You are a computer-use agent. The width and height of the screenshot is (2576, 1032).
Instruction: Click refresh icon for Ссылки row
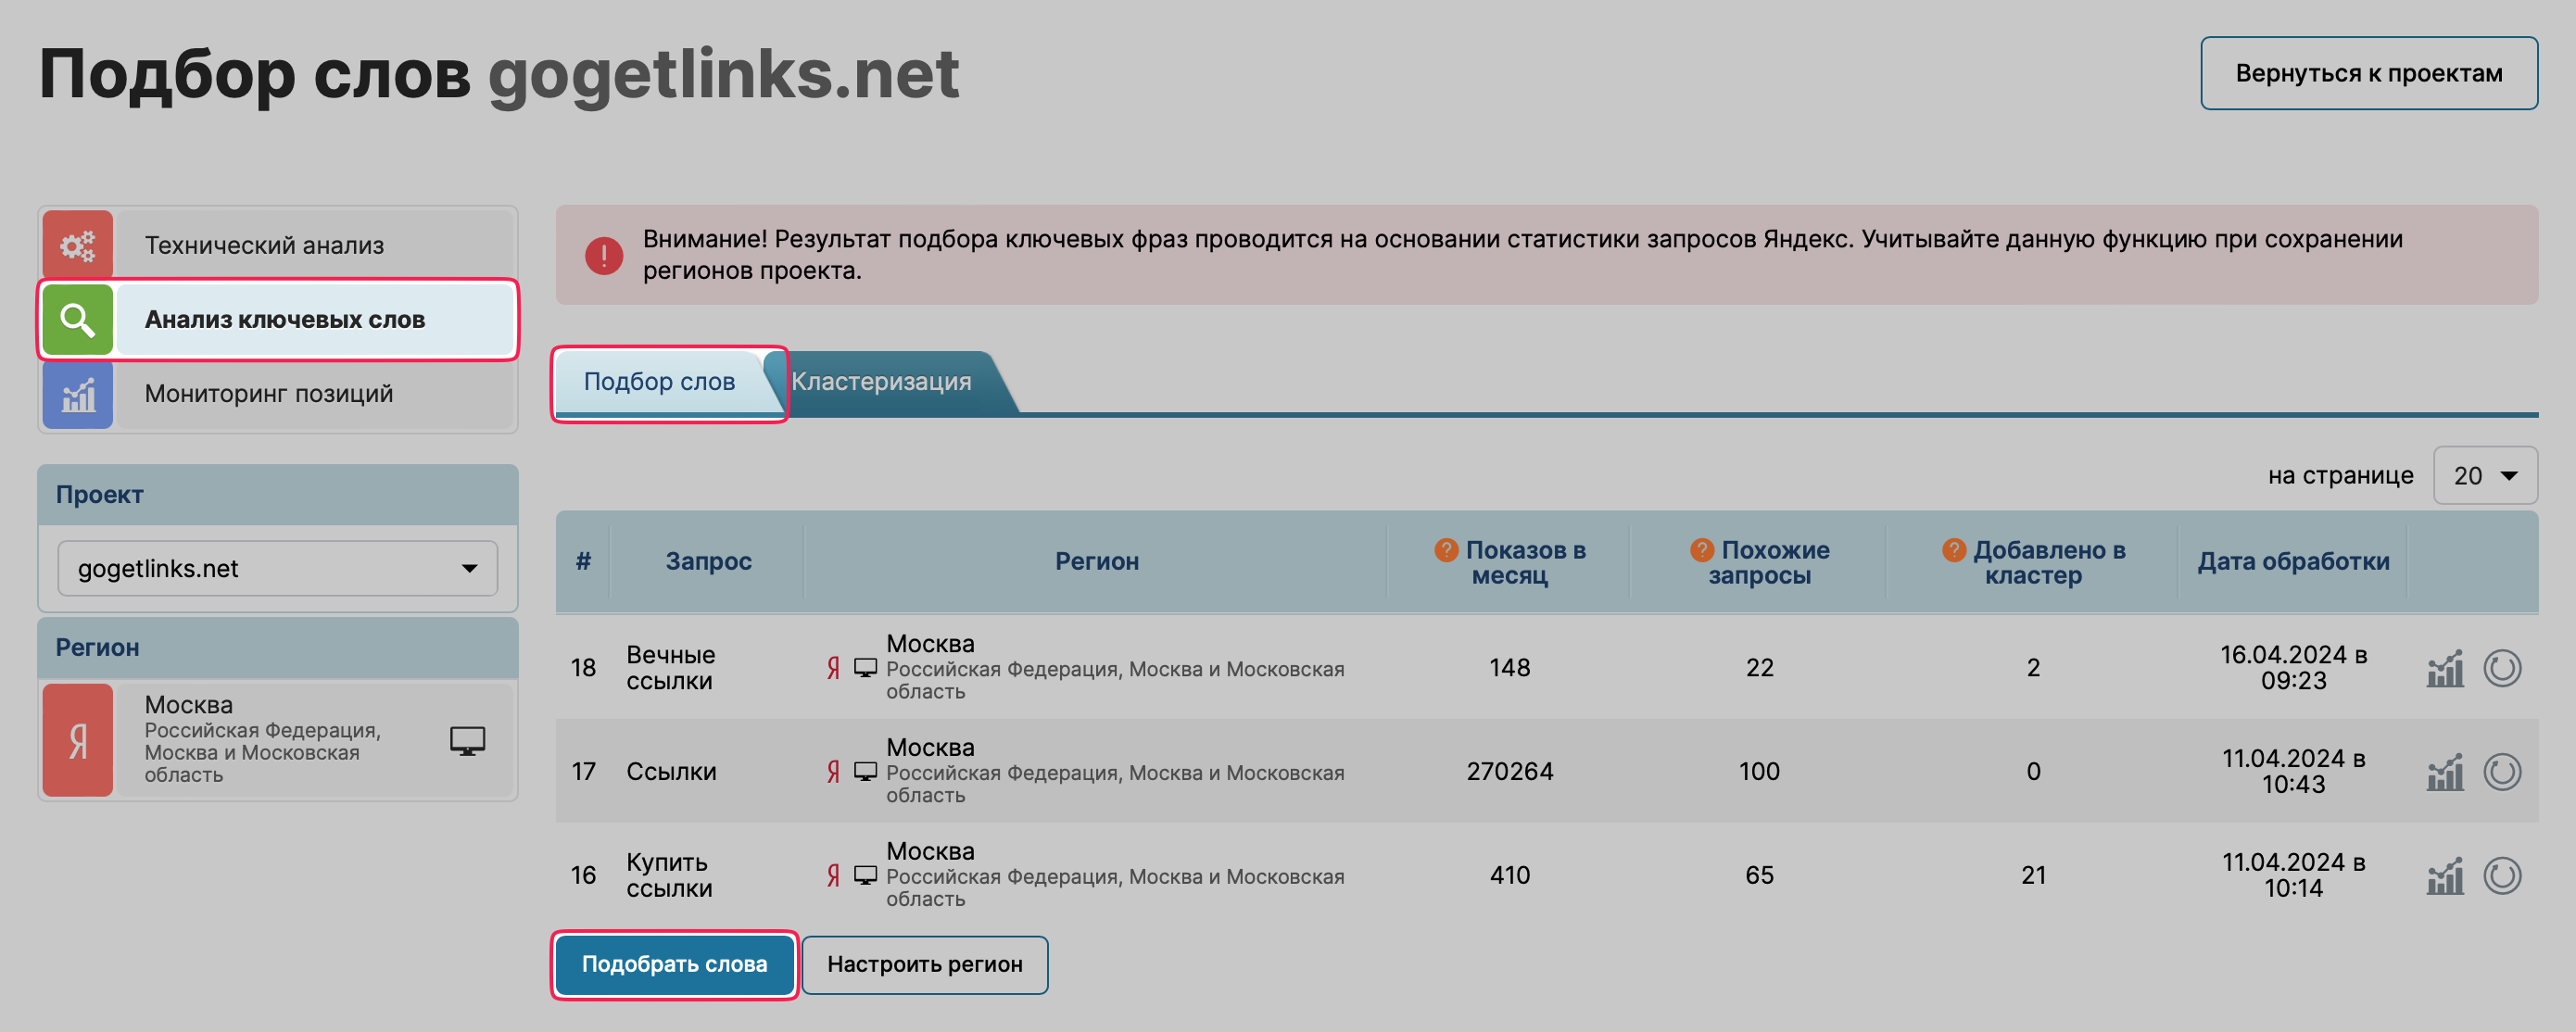pos(2501,772)
